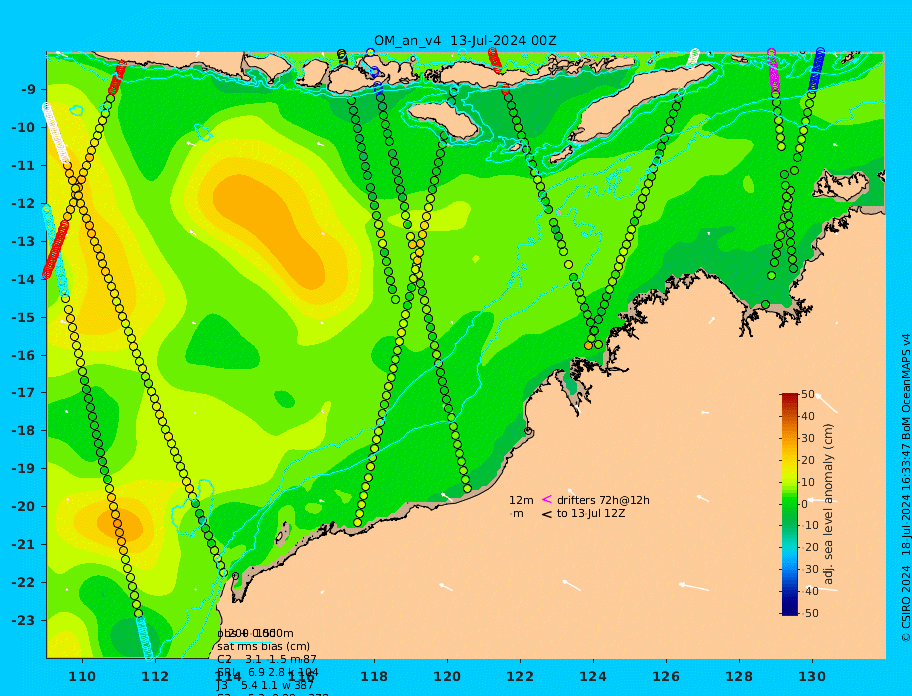Click latitude axis label '-21'
Screen dimensions: 912x696
pyautogui.click(x=23, y=545)
